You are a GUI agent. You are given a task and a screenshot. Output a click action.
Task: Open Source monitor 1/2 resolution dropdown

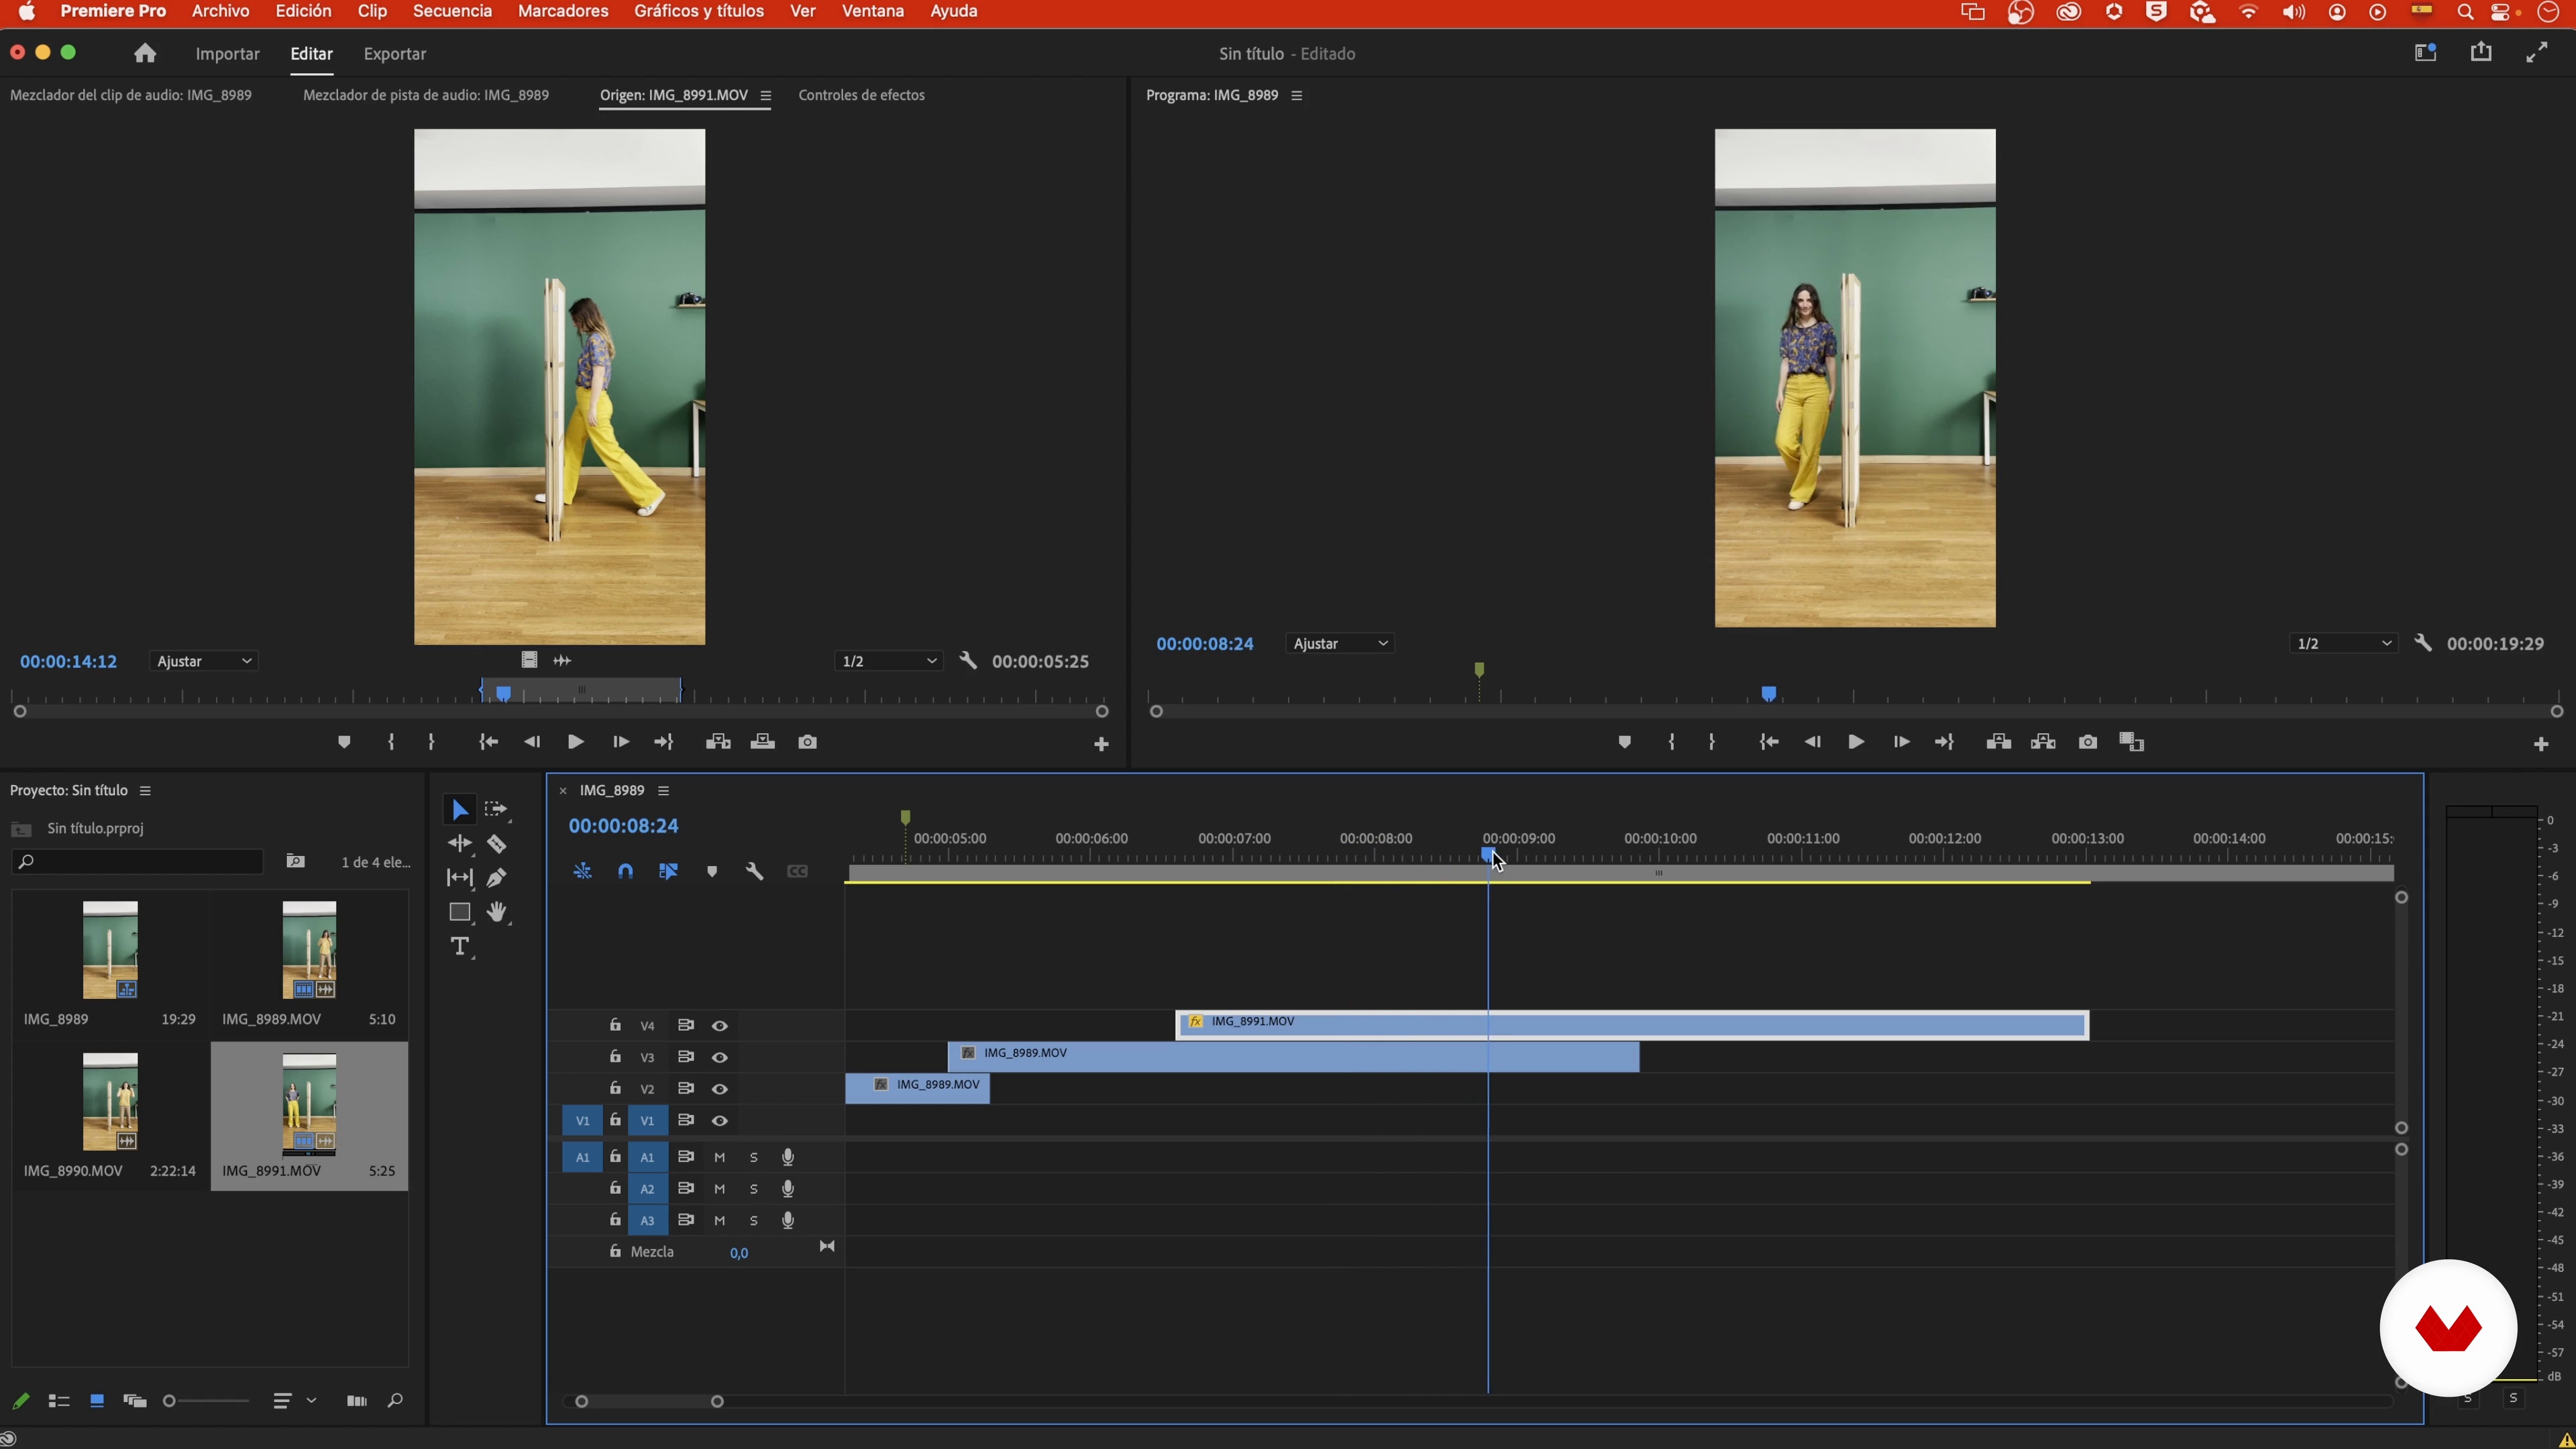coord(888,661)
